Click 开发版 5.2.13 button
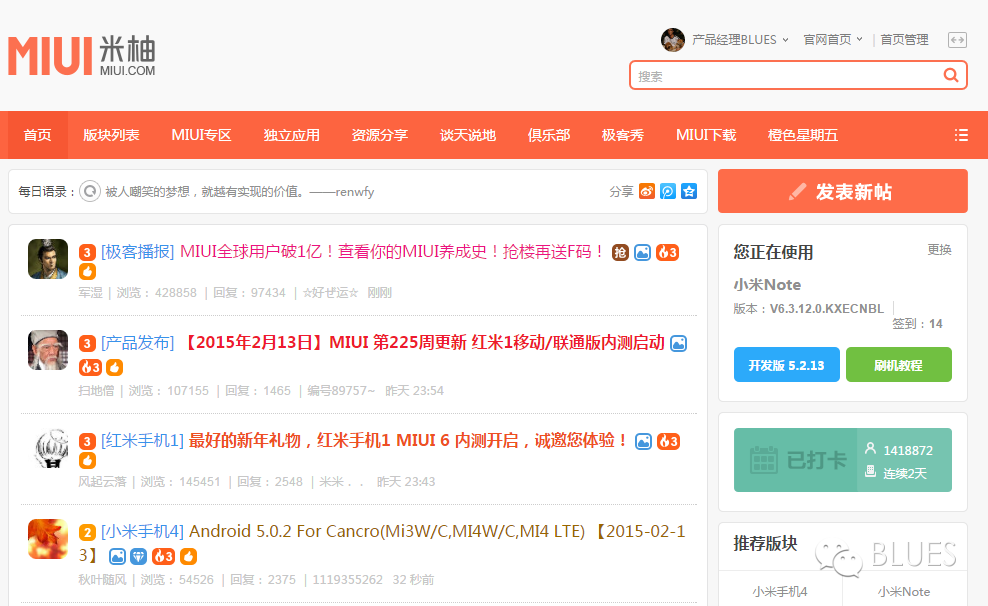The width and height of the screenshot is (988, 606). point(786,365)
